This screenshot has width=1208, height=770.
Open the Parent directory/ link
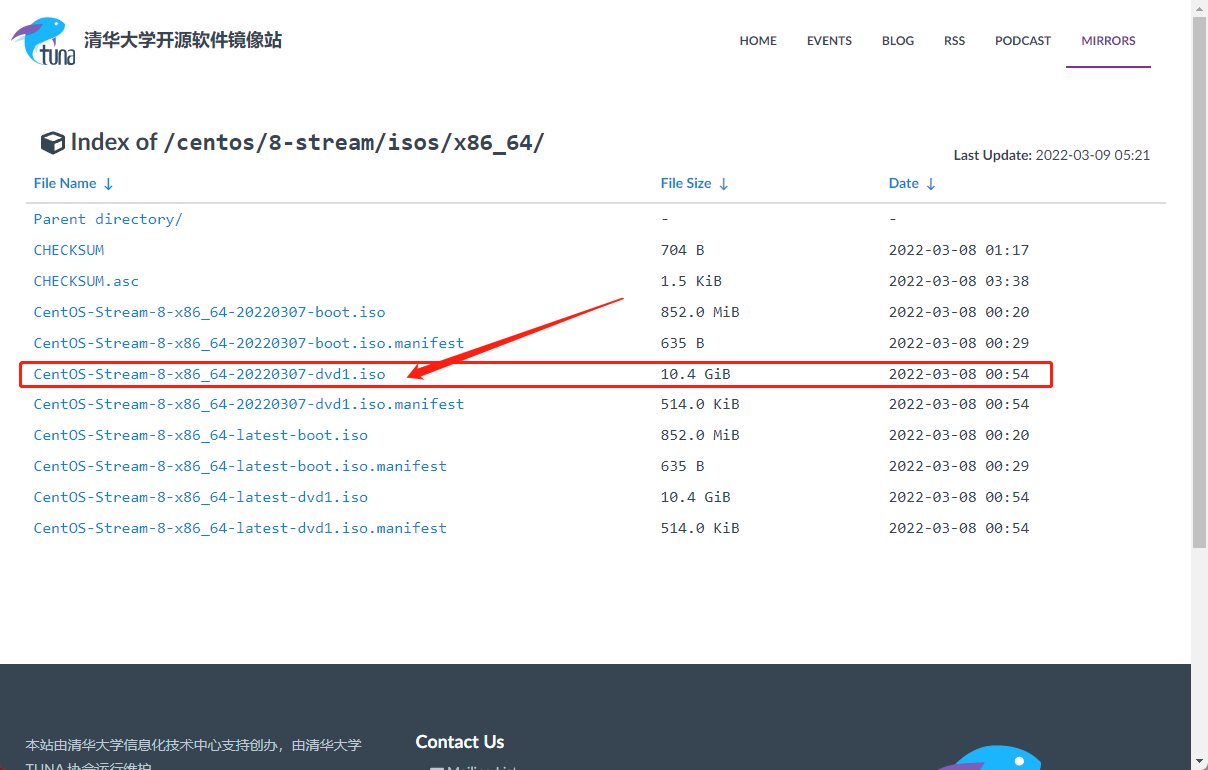pos(108,219)
